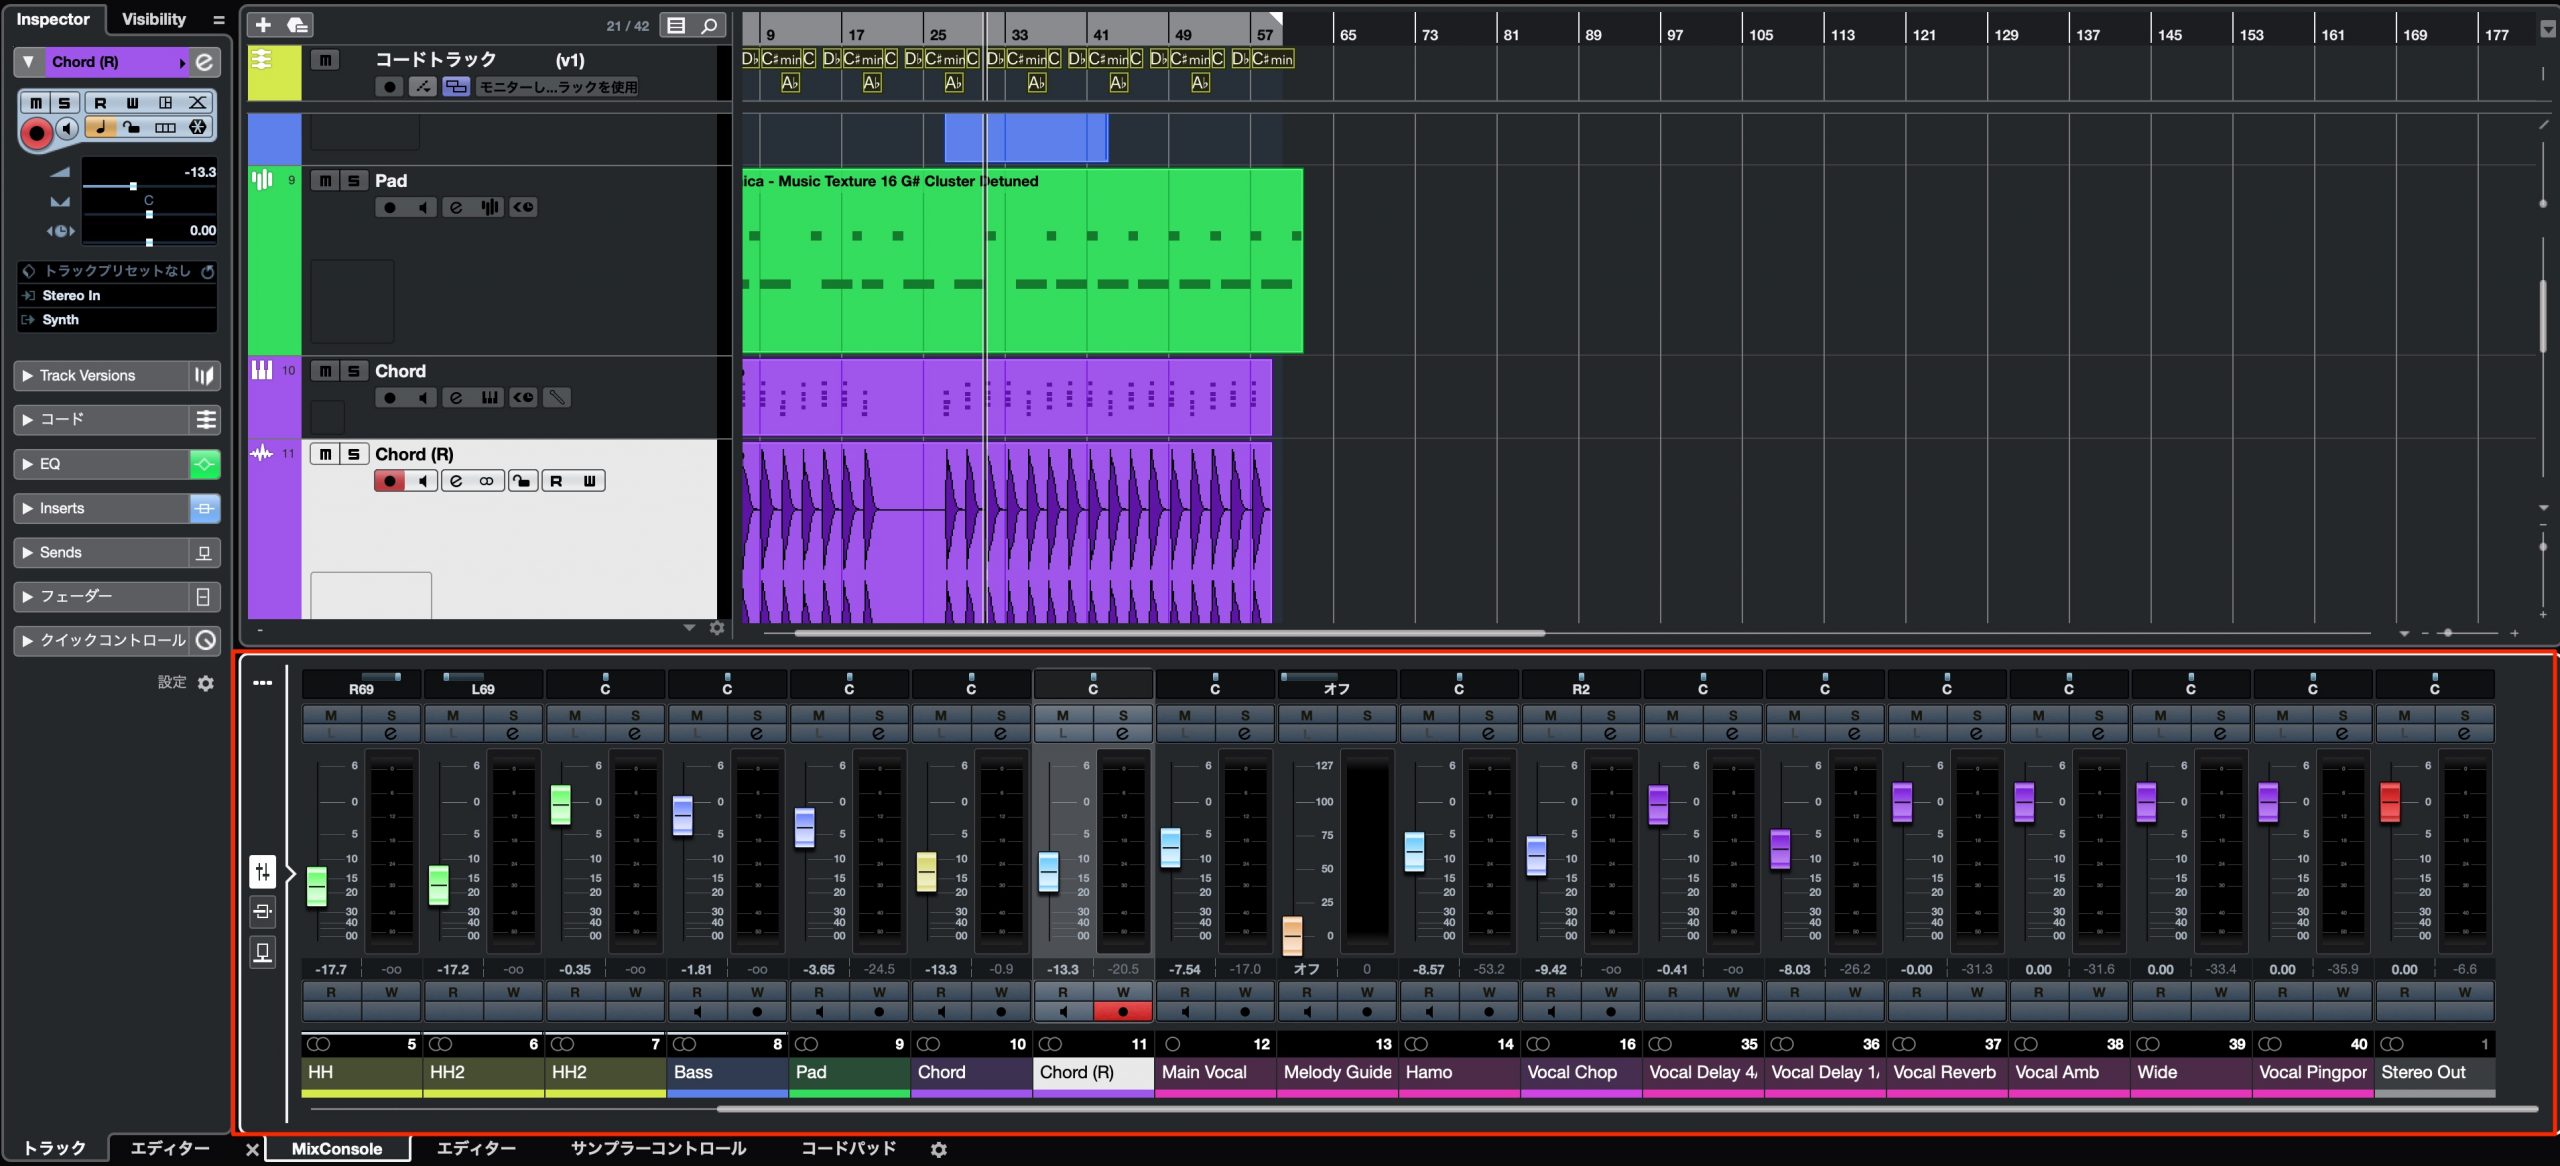
Task: Show inserts section icon in MixConsole
Action: pyautogui.click(x=263, y=911)
